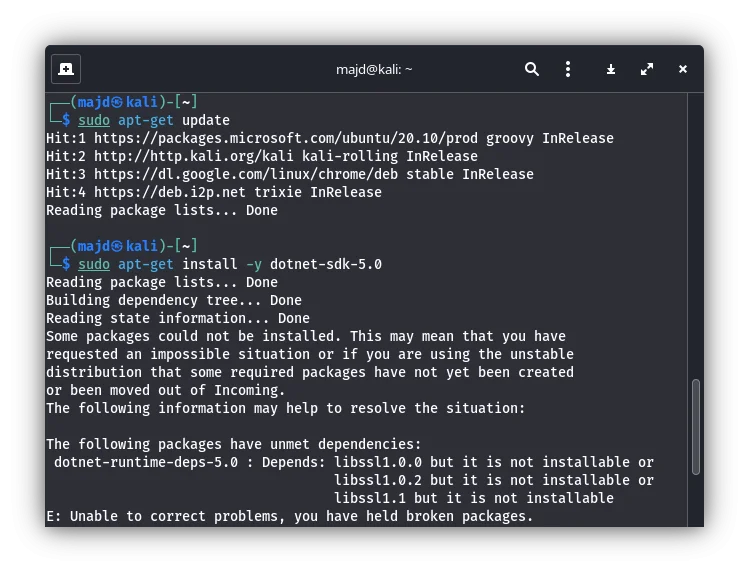Screen dimensions: 749x572
Task: Click the packages.microsoft.com URL in output
Action: click(286, 139)
